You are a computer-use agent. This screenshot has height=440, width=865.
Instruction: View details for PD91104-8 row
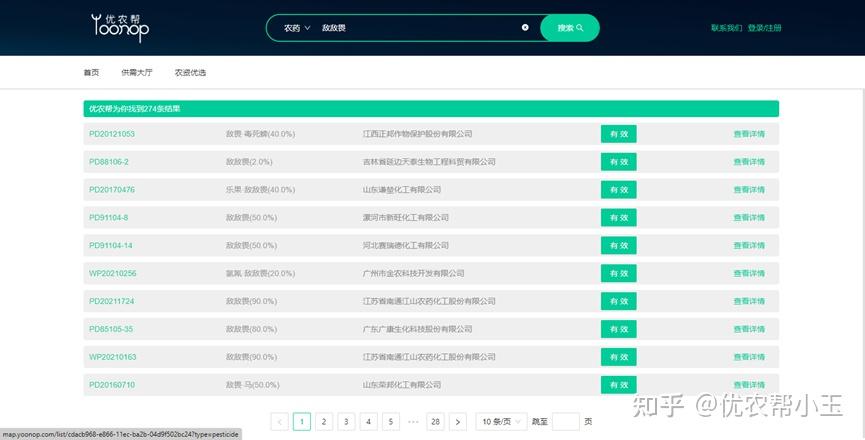pos(749,217)
